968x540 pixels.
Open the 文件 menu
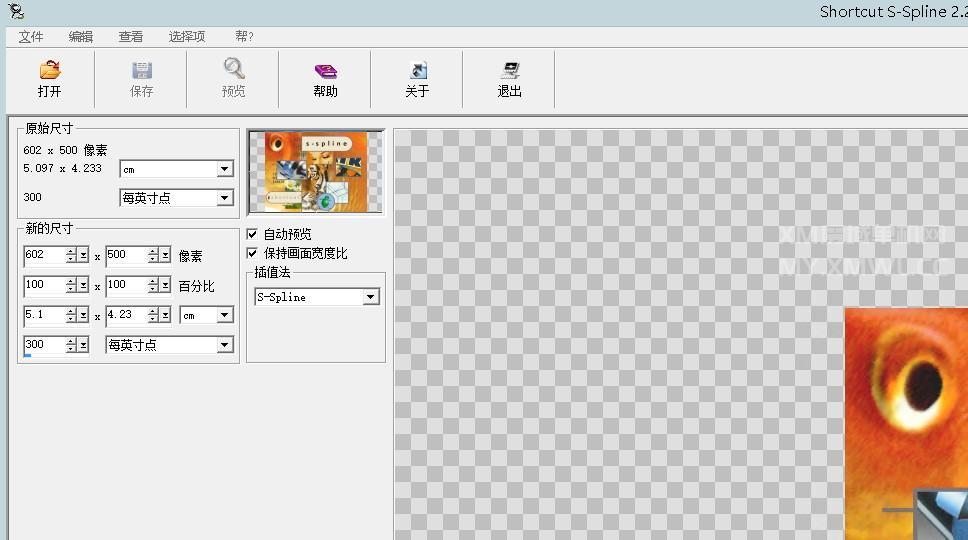tap(31, 36)
